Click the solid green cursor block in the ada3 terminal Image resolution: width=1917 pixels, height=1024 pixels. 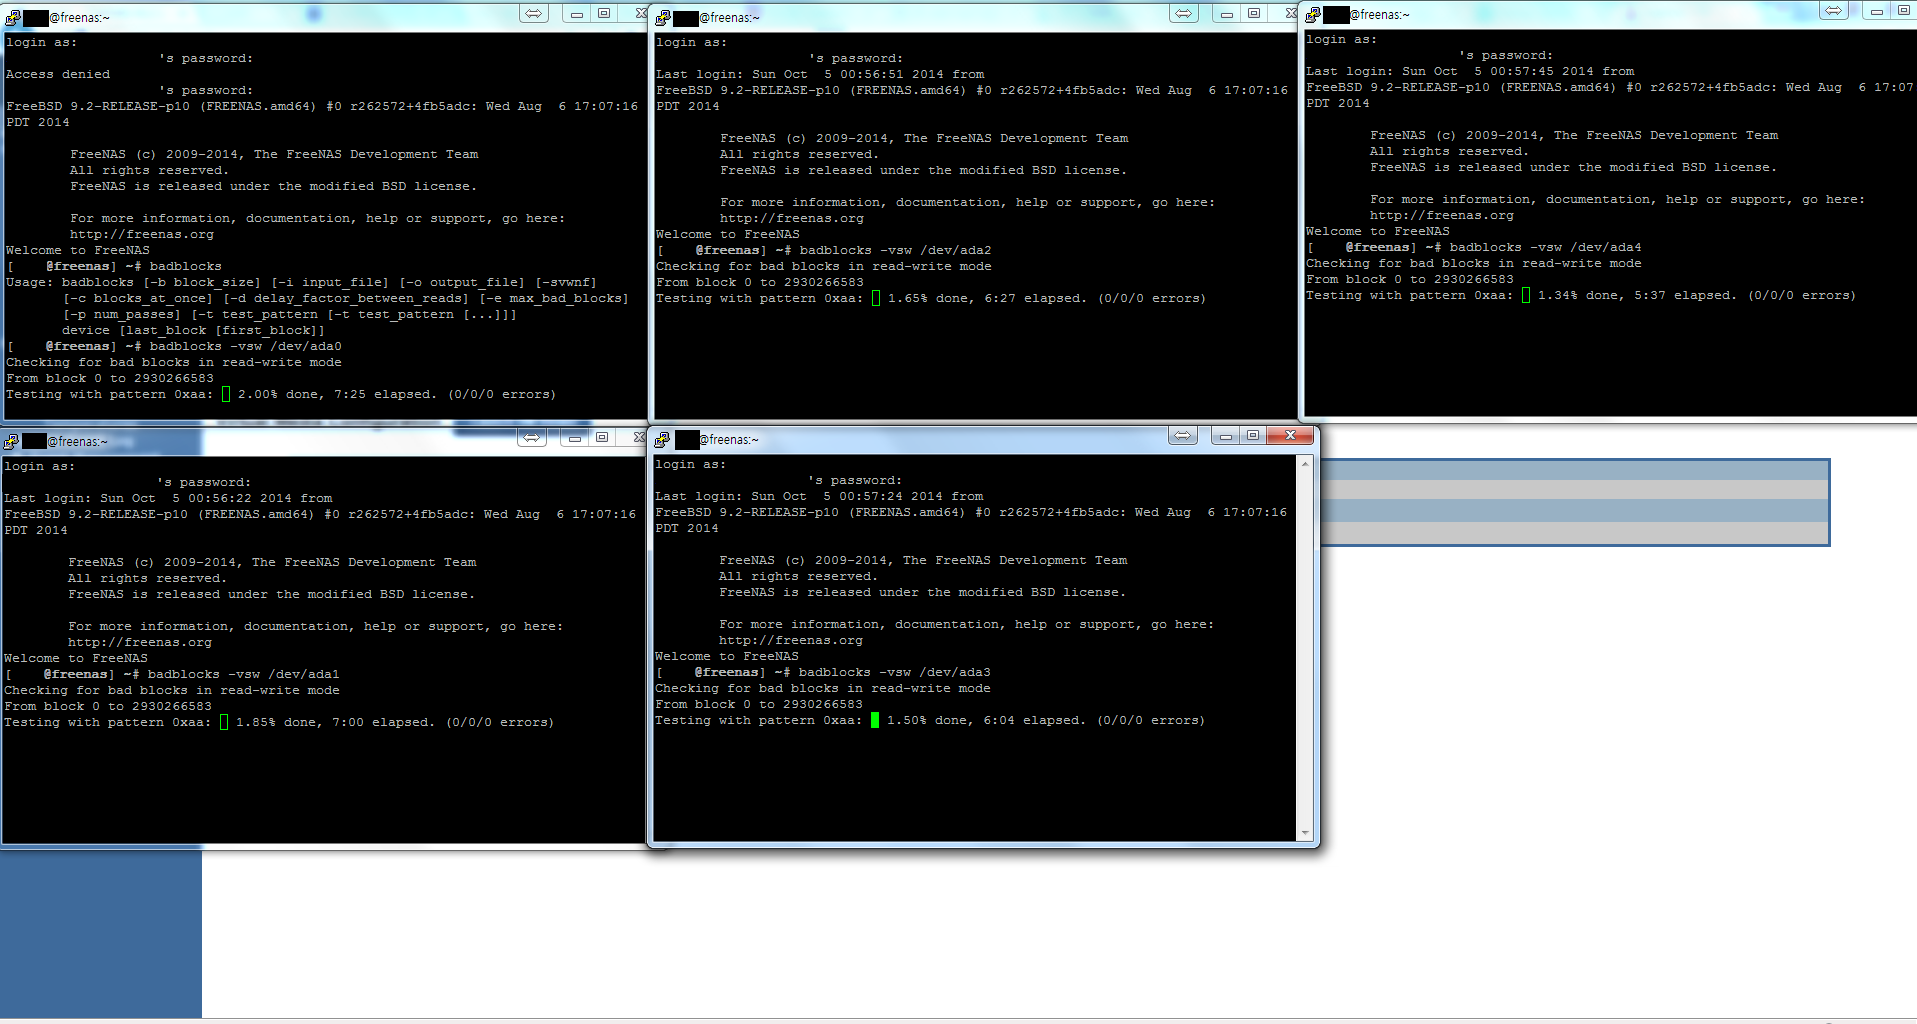click(875, 721)
